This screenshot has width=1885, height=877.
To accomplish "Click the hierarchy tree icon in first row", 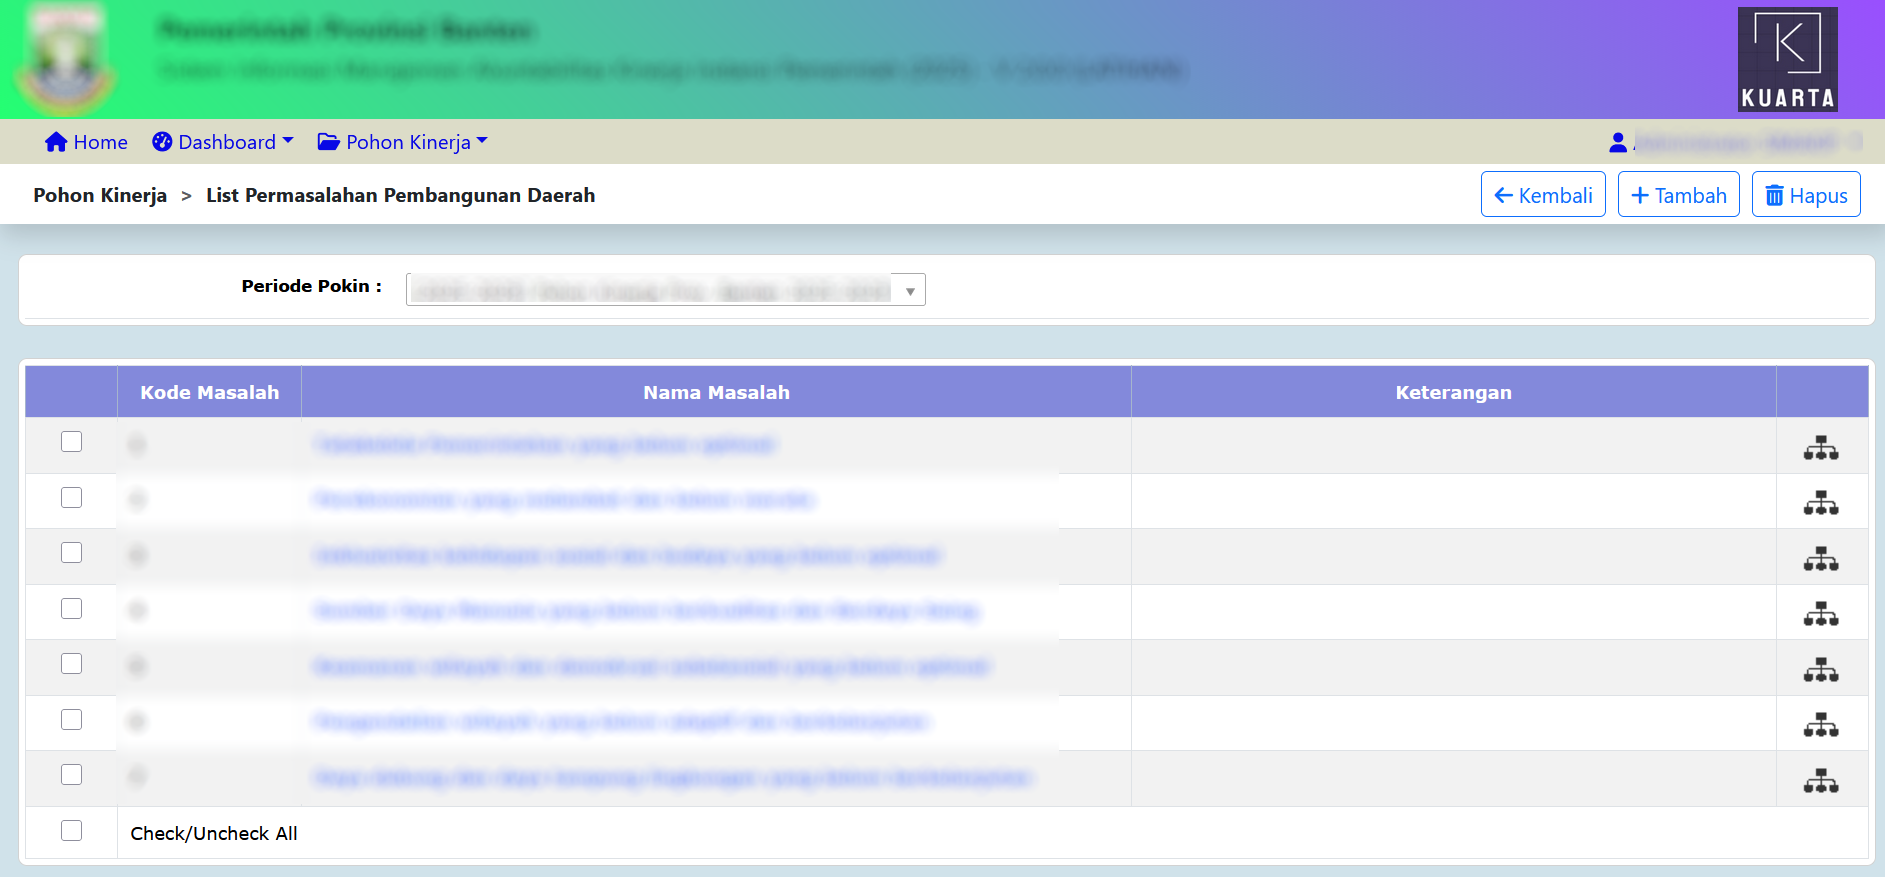I will tap(1820, 448).
